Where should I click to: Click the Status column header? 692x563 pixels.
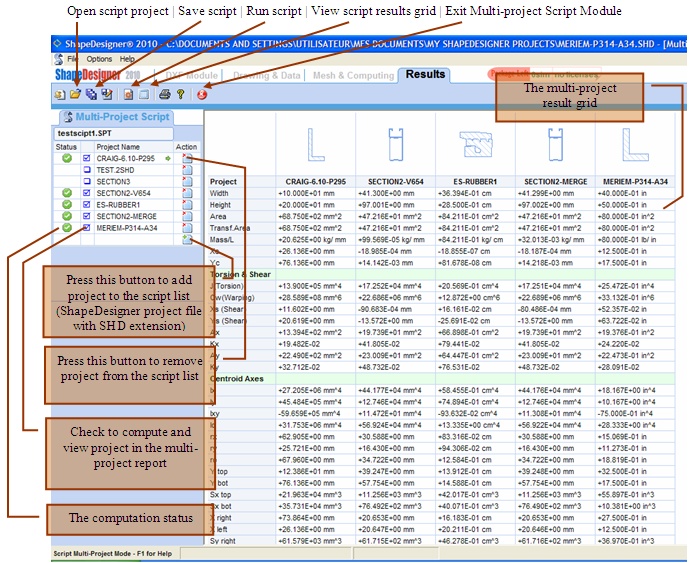click(x=66, y=147)
